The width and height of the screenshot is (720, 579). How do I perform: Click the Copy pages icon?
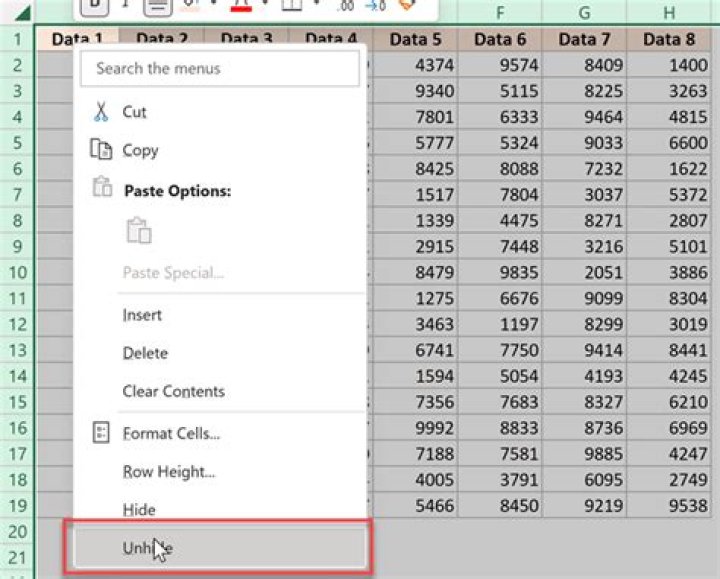[x=101, y=149]
